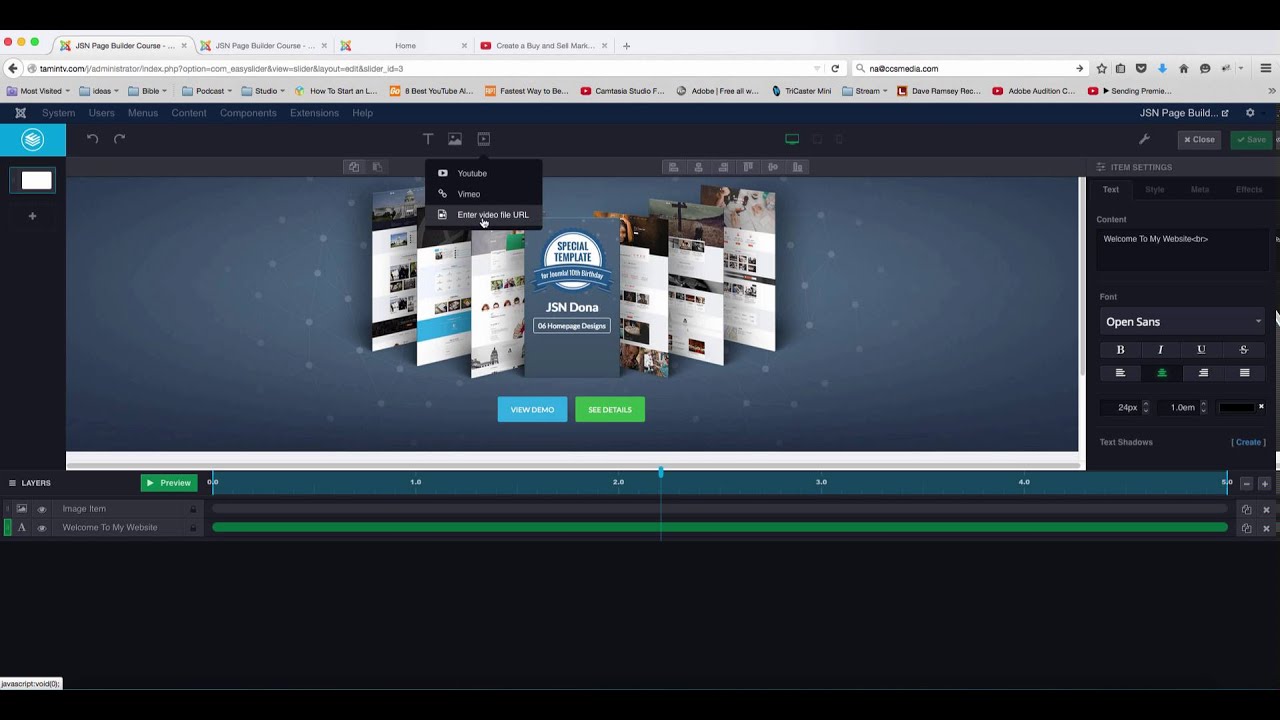The width and height of the screenshot is (1280, 720).
Task: Click the timeline playhead marker
Action: 661,472
